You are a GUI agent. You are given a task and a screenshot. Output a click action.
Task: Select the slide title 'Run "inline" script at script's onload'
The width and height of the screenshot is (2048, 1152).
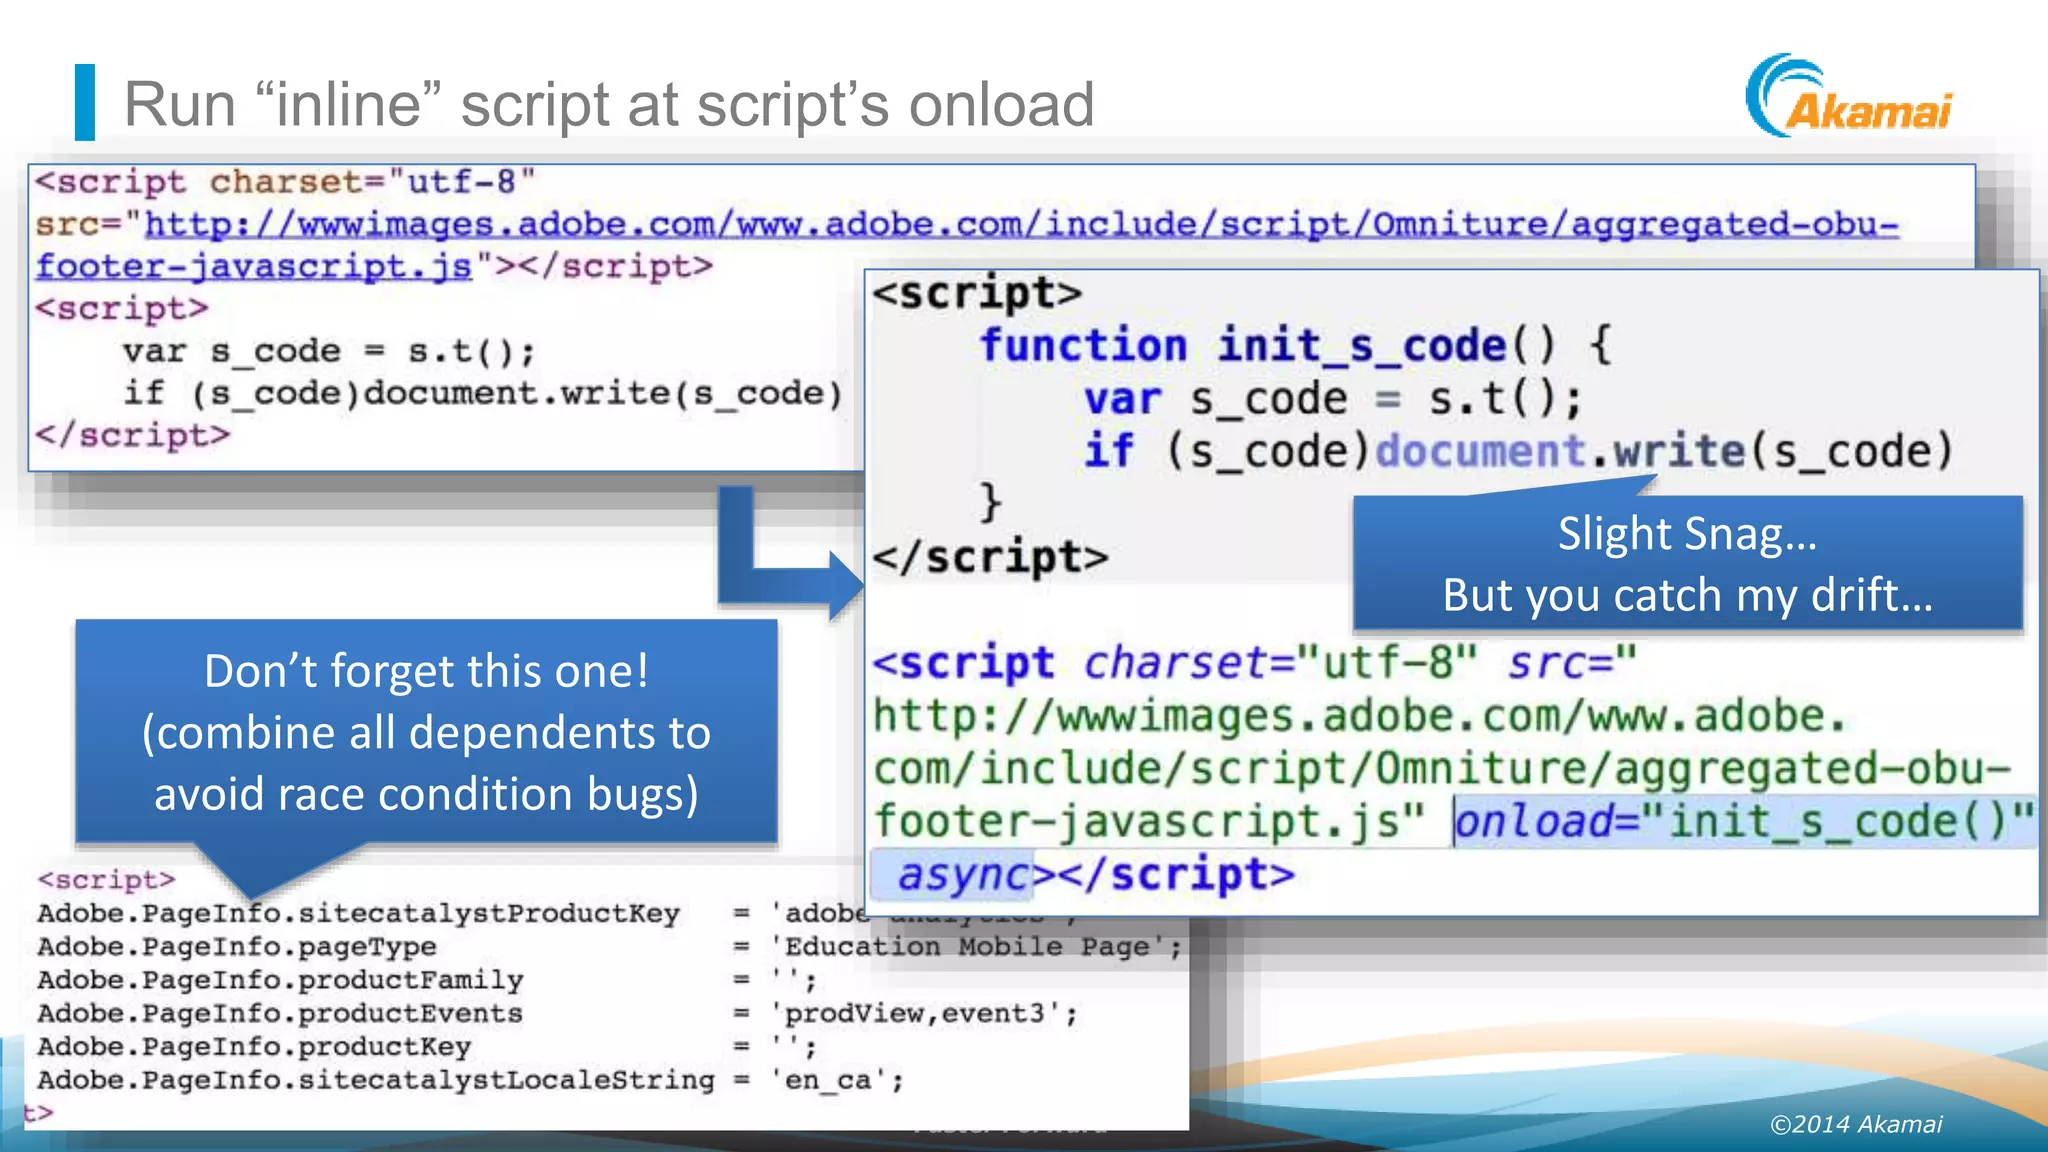point(609,104)
